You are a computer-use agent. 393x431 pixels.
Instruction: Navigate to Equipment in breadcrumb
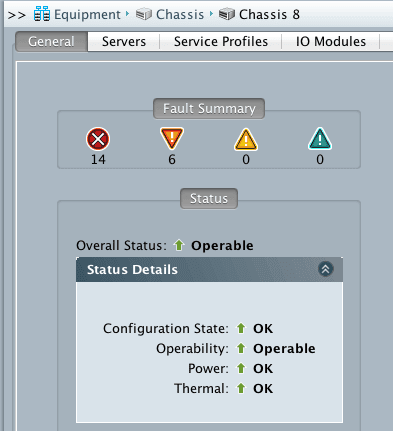[x=87, y=14]
